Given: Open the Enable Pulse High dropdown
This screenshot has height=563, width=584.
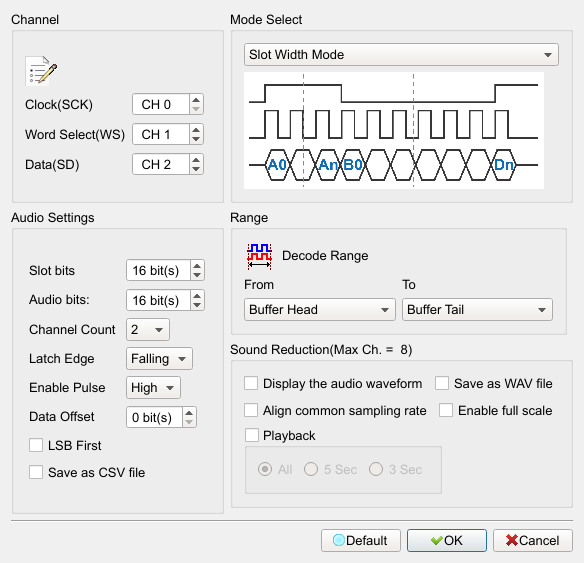Looking at the screenshot, I should tap(153, 388).
